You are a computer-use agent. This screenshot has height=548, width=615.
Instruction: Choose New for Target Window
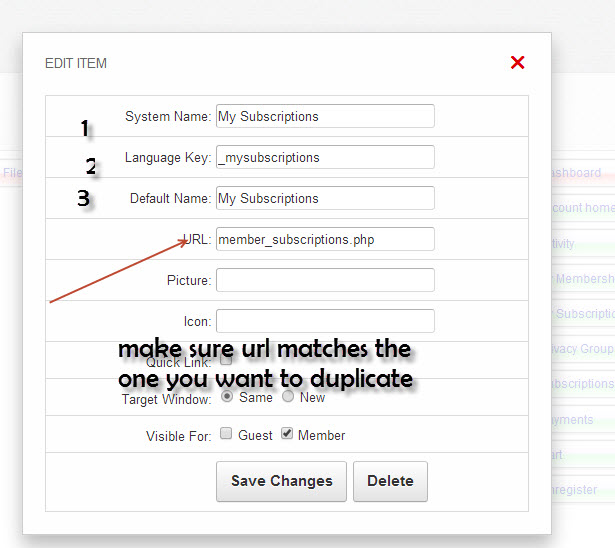tap(288, 396)
